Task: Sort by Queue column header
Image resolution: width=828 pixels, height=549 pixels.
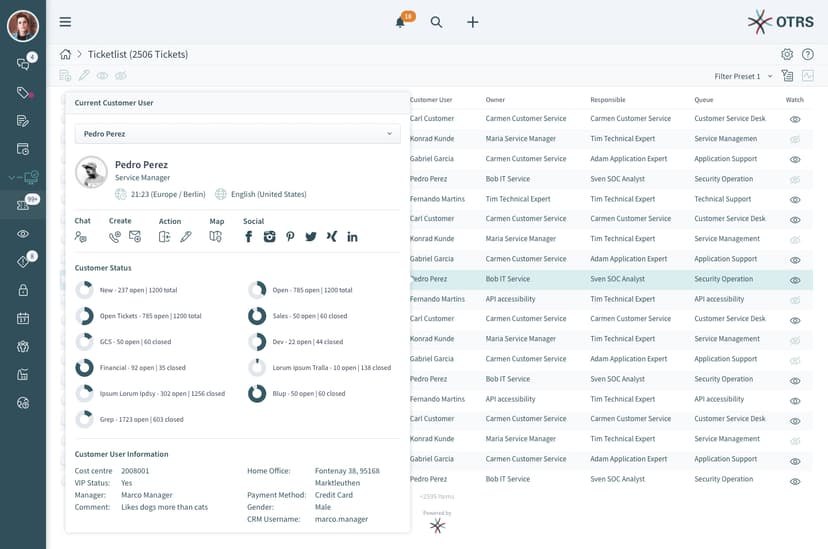Action: [x=703, y=100]
